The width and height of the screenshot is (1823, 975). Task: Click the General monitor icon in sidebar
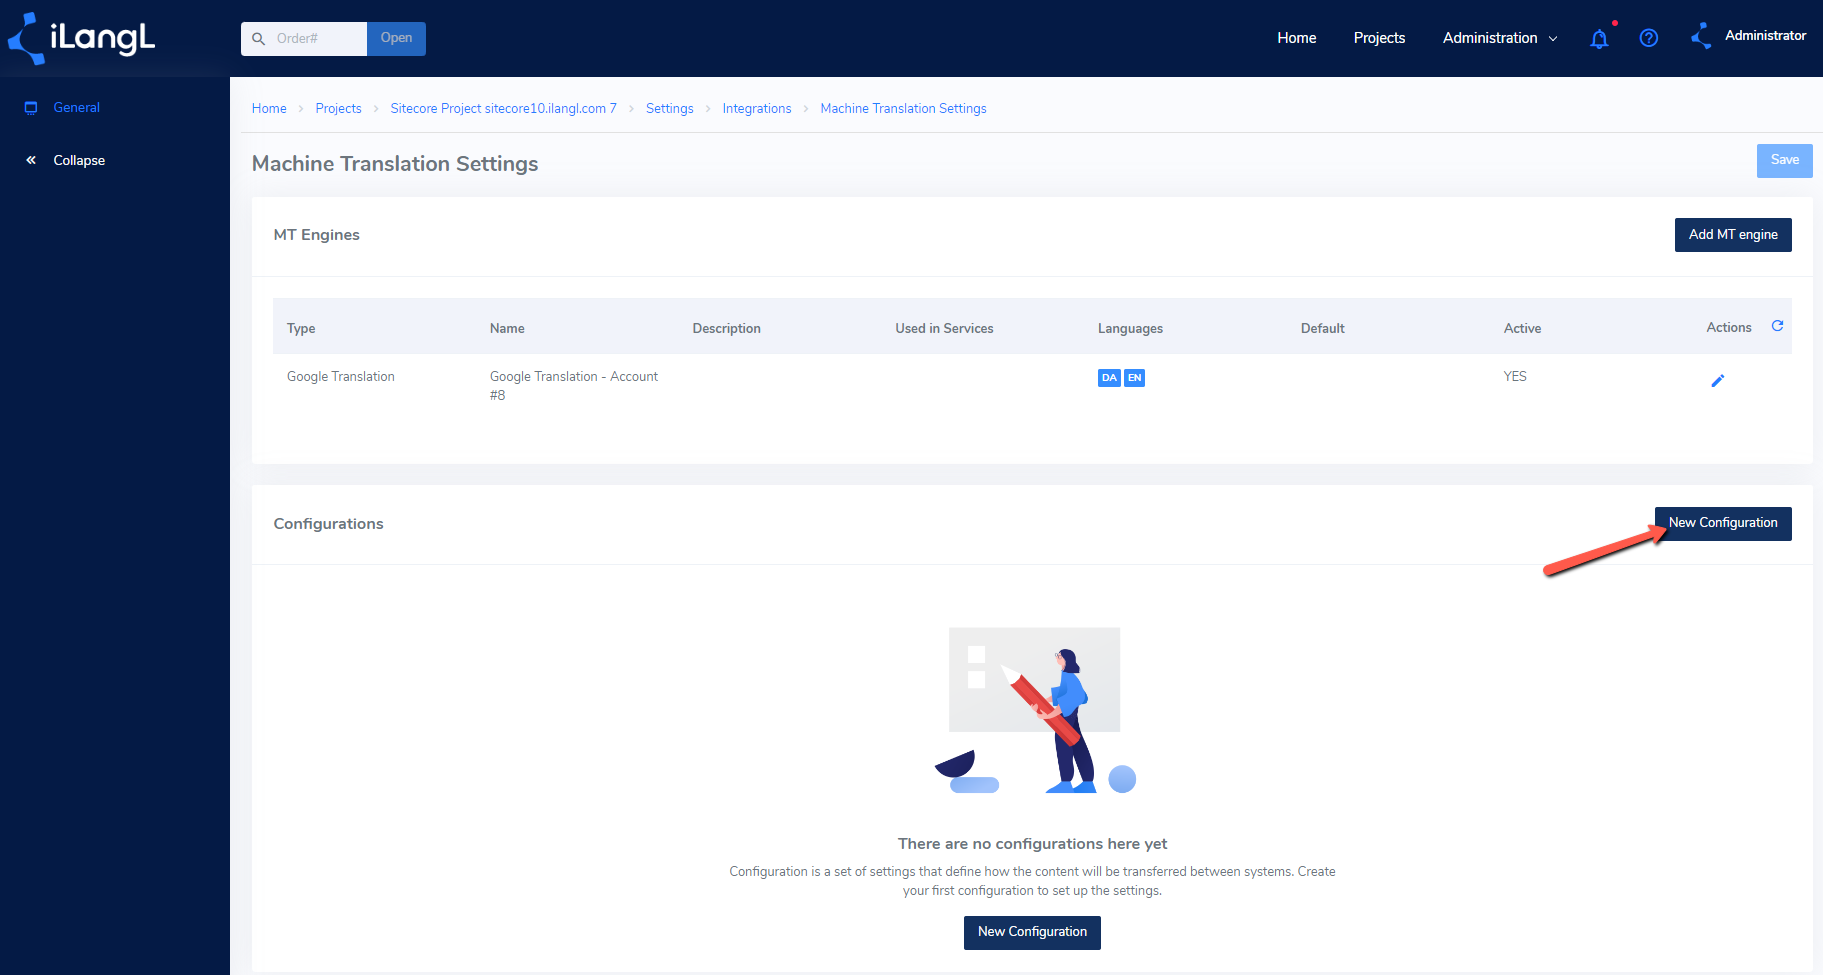pyautogui.click(x=31, y=108)
